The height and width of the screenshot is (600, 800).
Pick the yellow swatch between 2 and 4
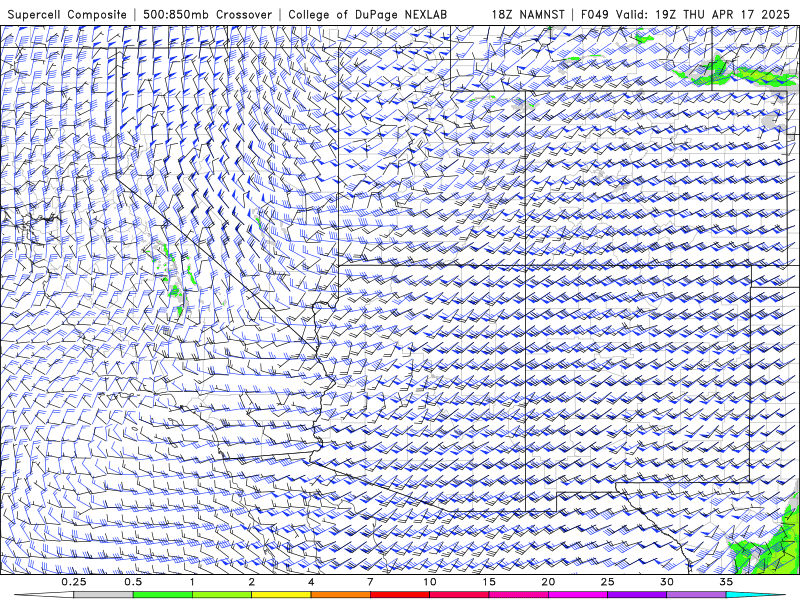[281, 595]
